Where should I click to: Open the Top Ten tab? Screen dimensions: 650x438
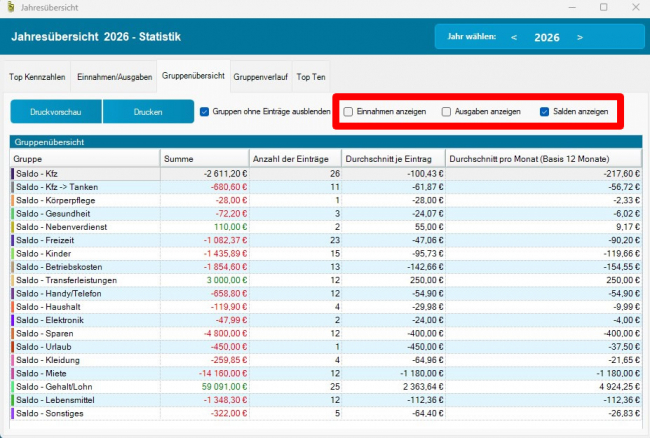(x=311, y=76)
